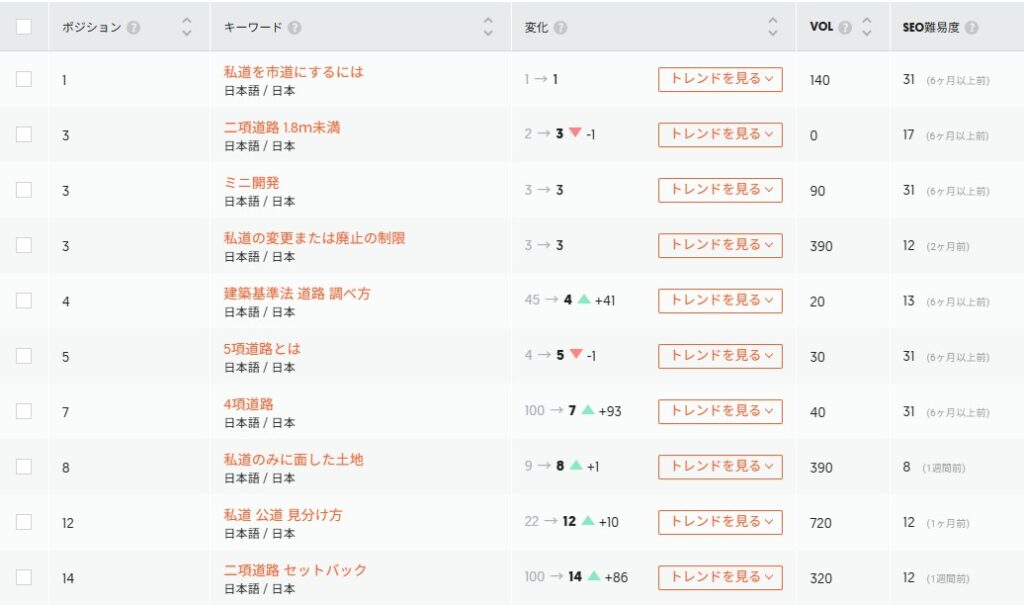
Task: Click help icon next to ポジション header
Action: (x=134, y=28)
